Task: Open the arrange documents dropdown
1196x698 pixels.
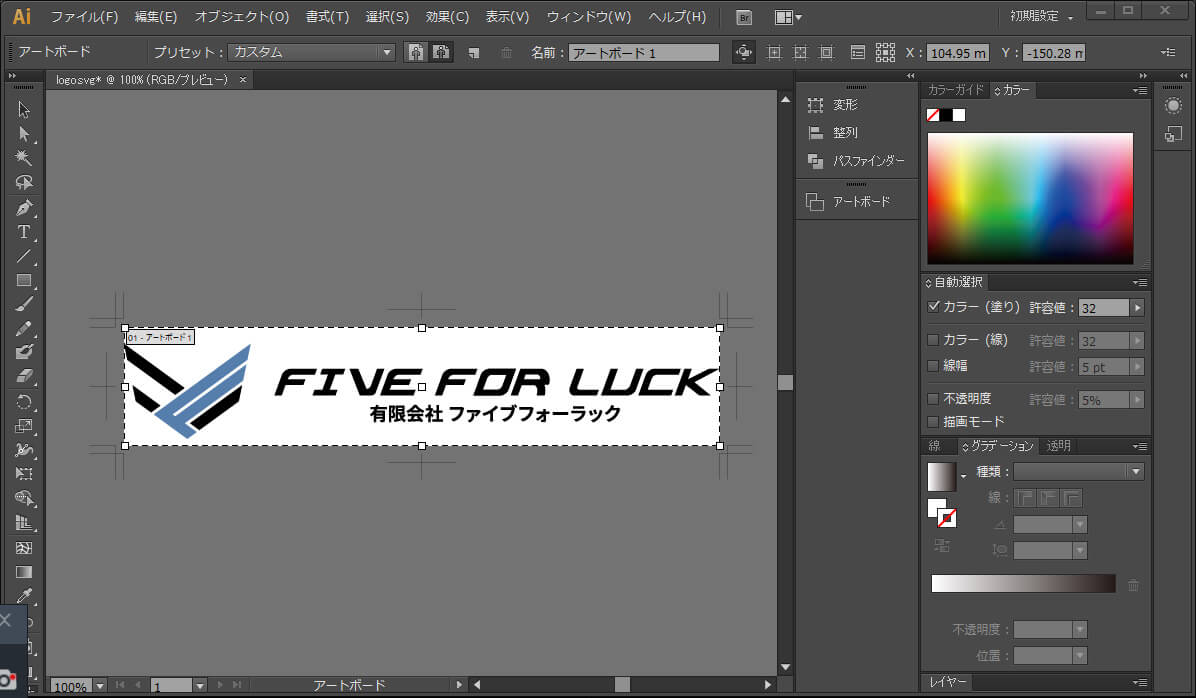Action: coord(787,17)
